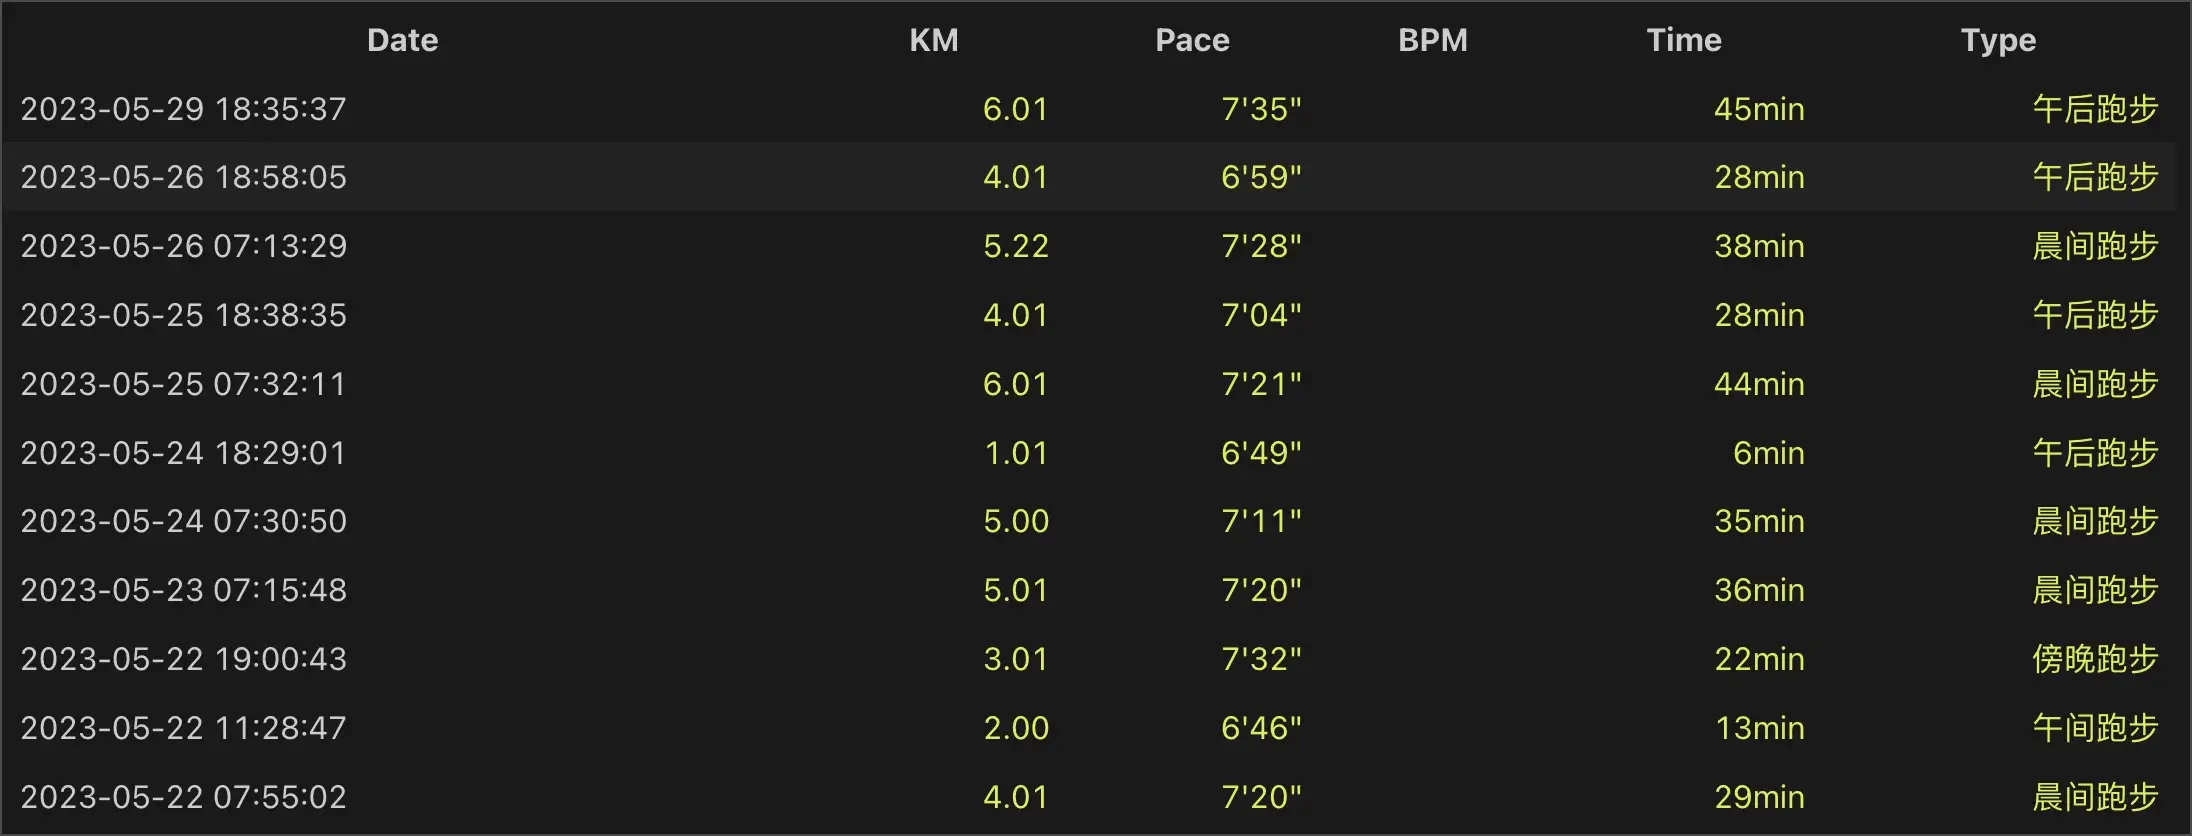Select the run dated 2023-05-29 18:35:37
The height and width of the screenshot is (836, 2192).
(1090, 108)
